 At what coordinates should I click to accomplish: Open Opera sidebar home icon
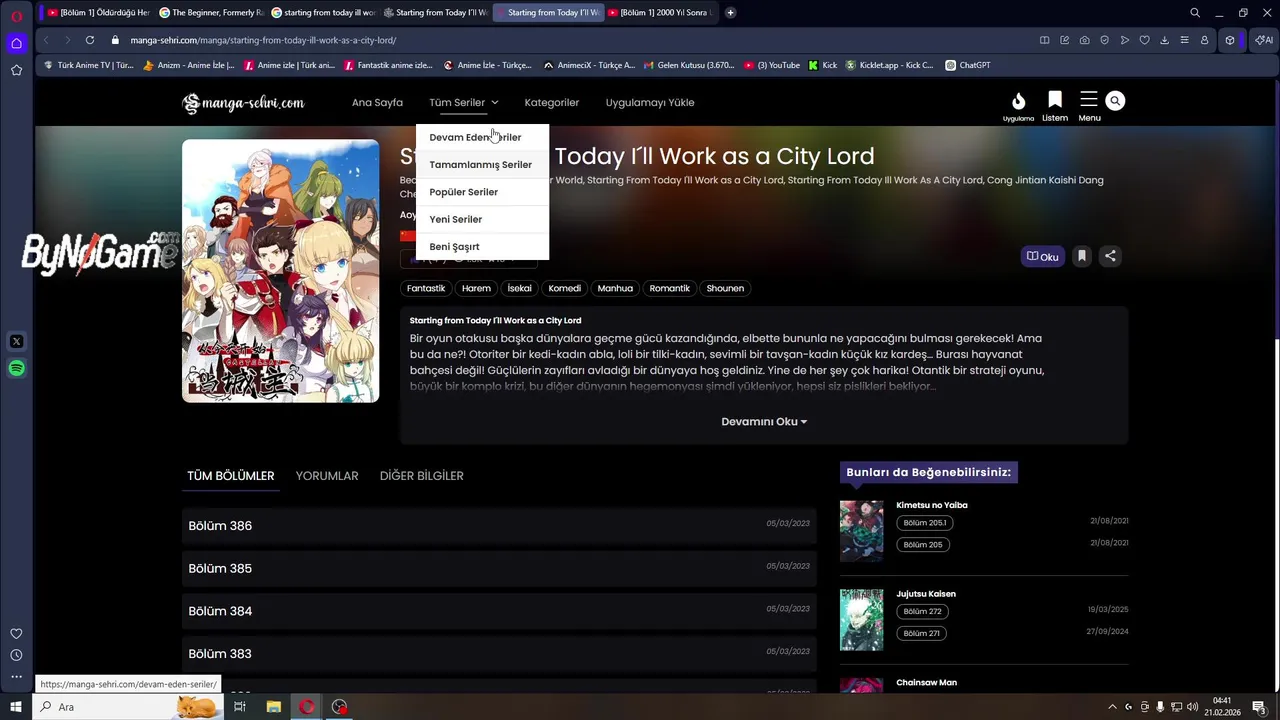click(16, 43)
